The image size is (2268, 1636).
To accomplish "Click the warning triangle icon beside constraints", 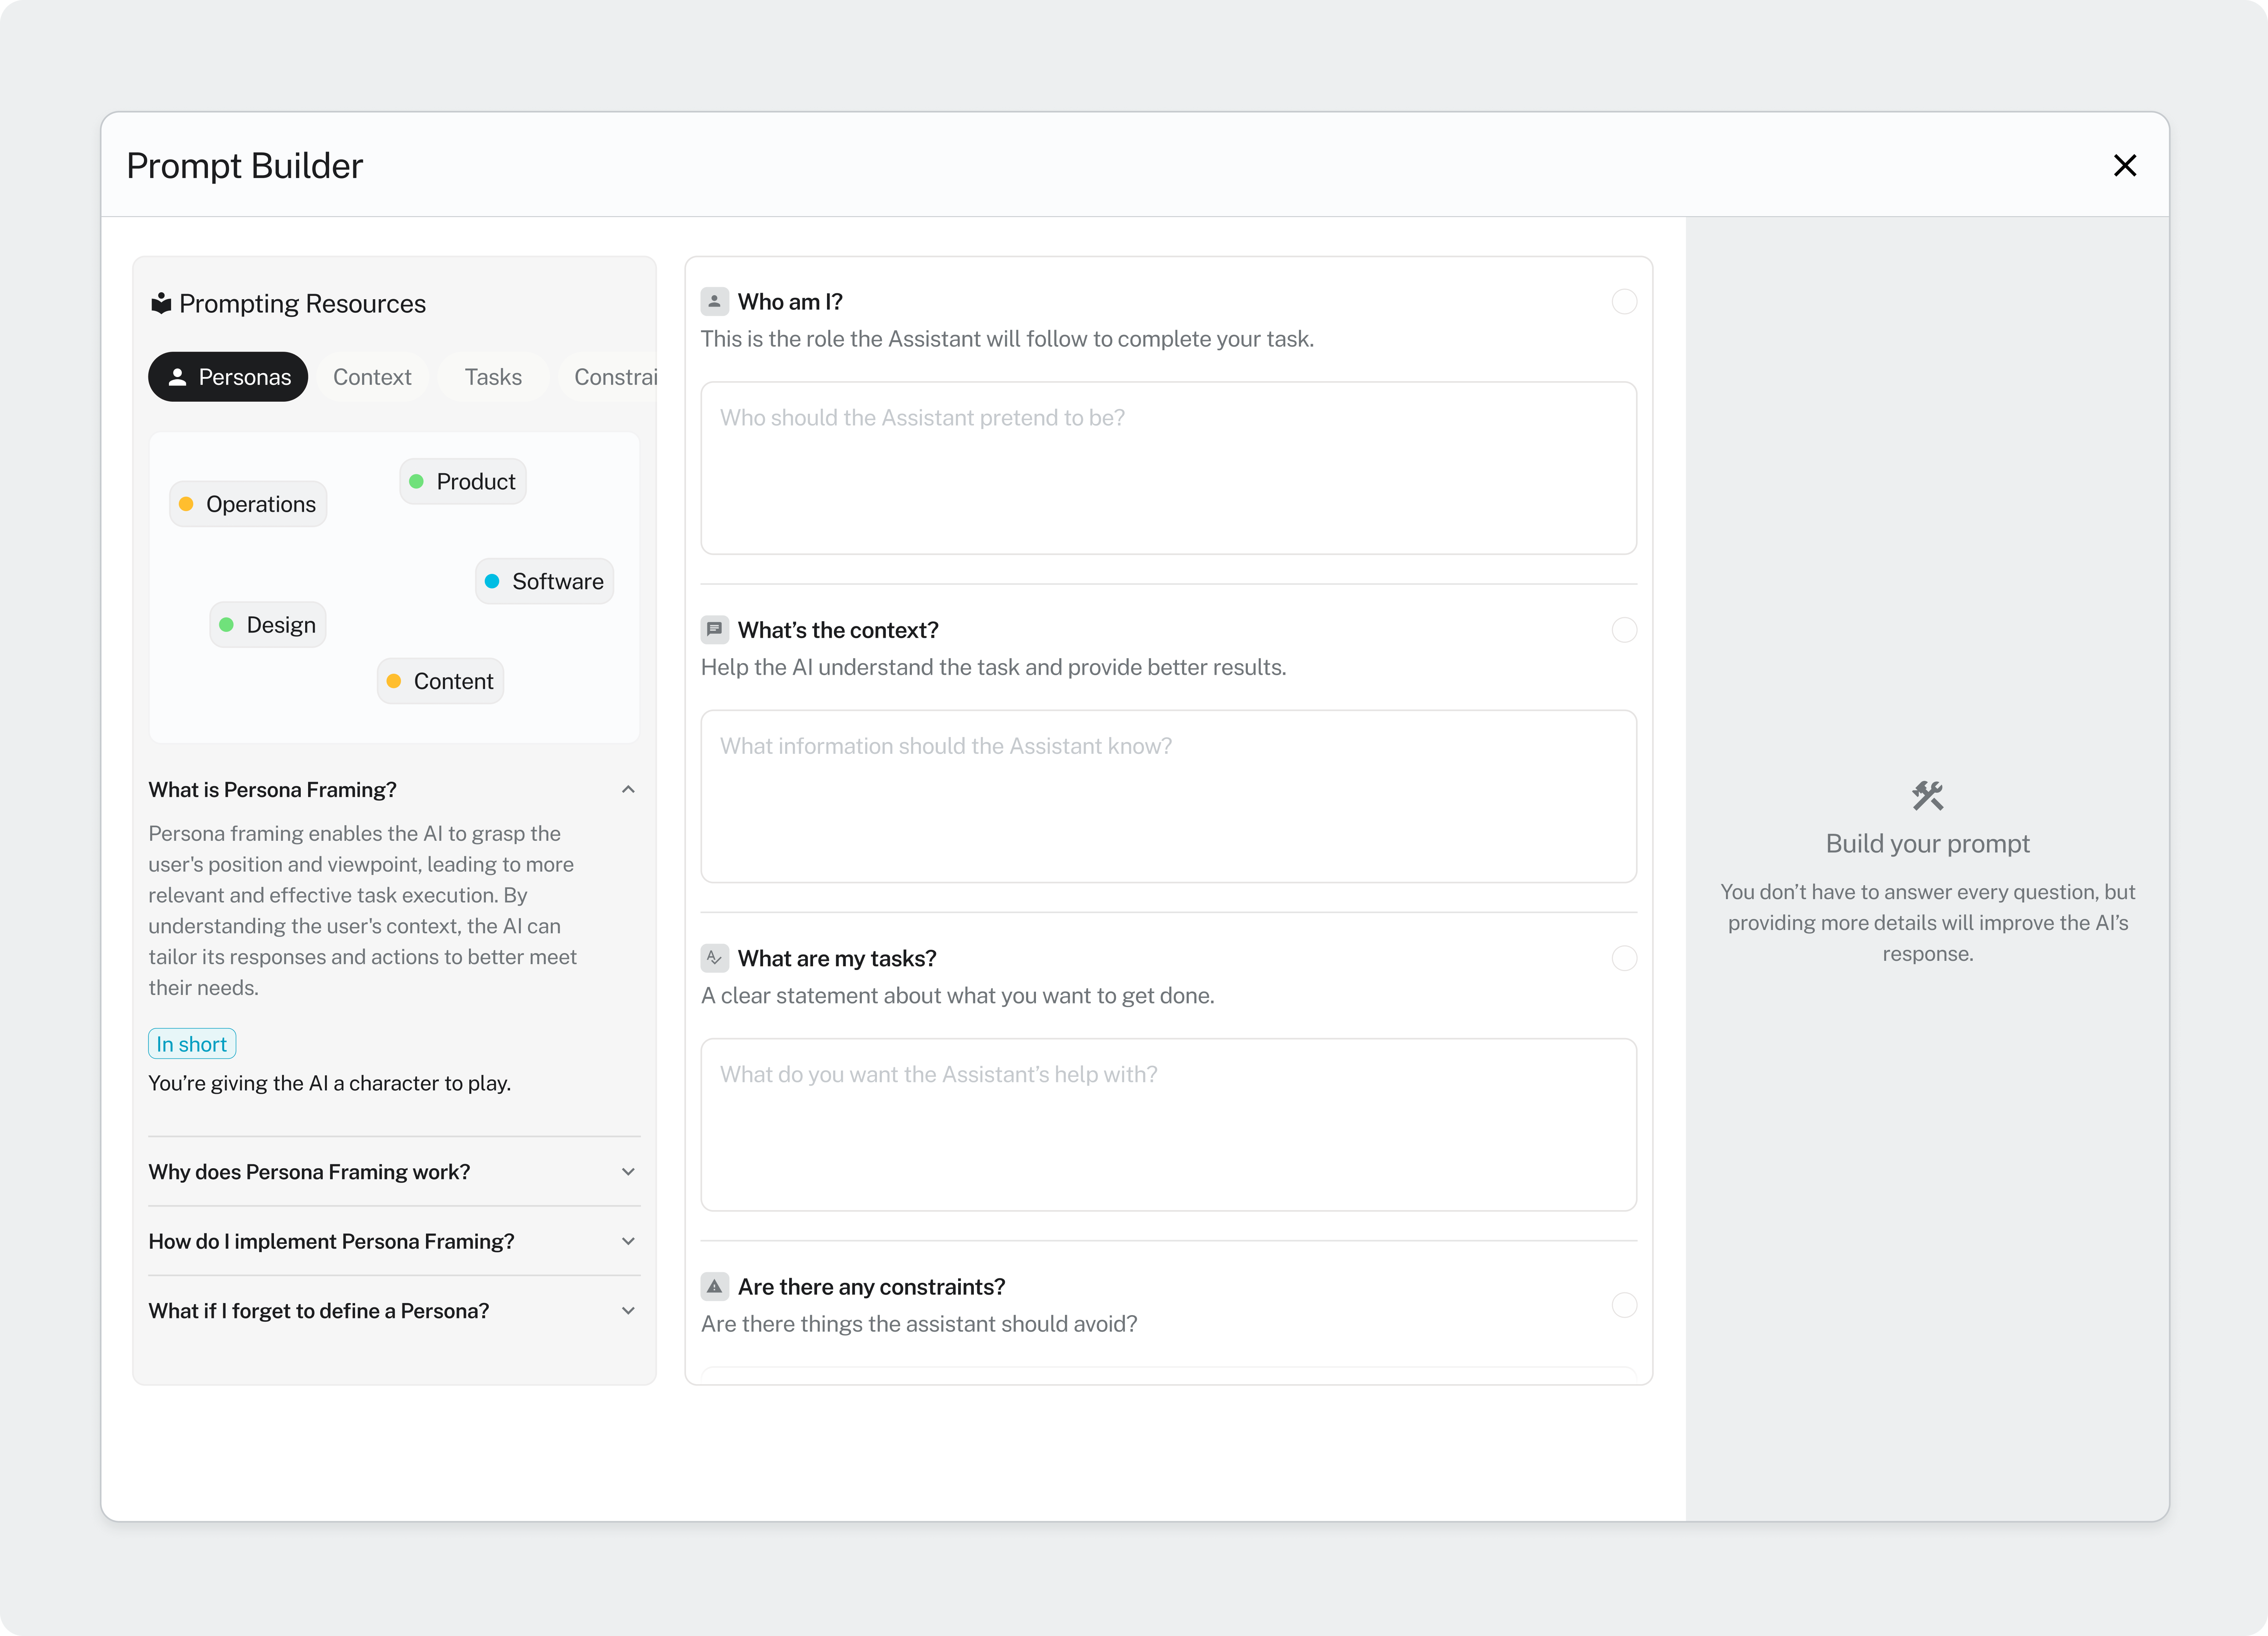I will (x=714, y=1286).
